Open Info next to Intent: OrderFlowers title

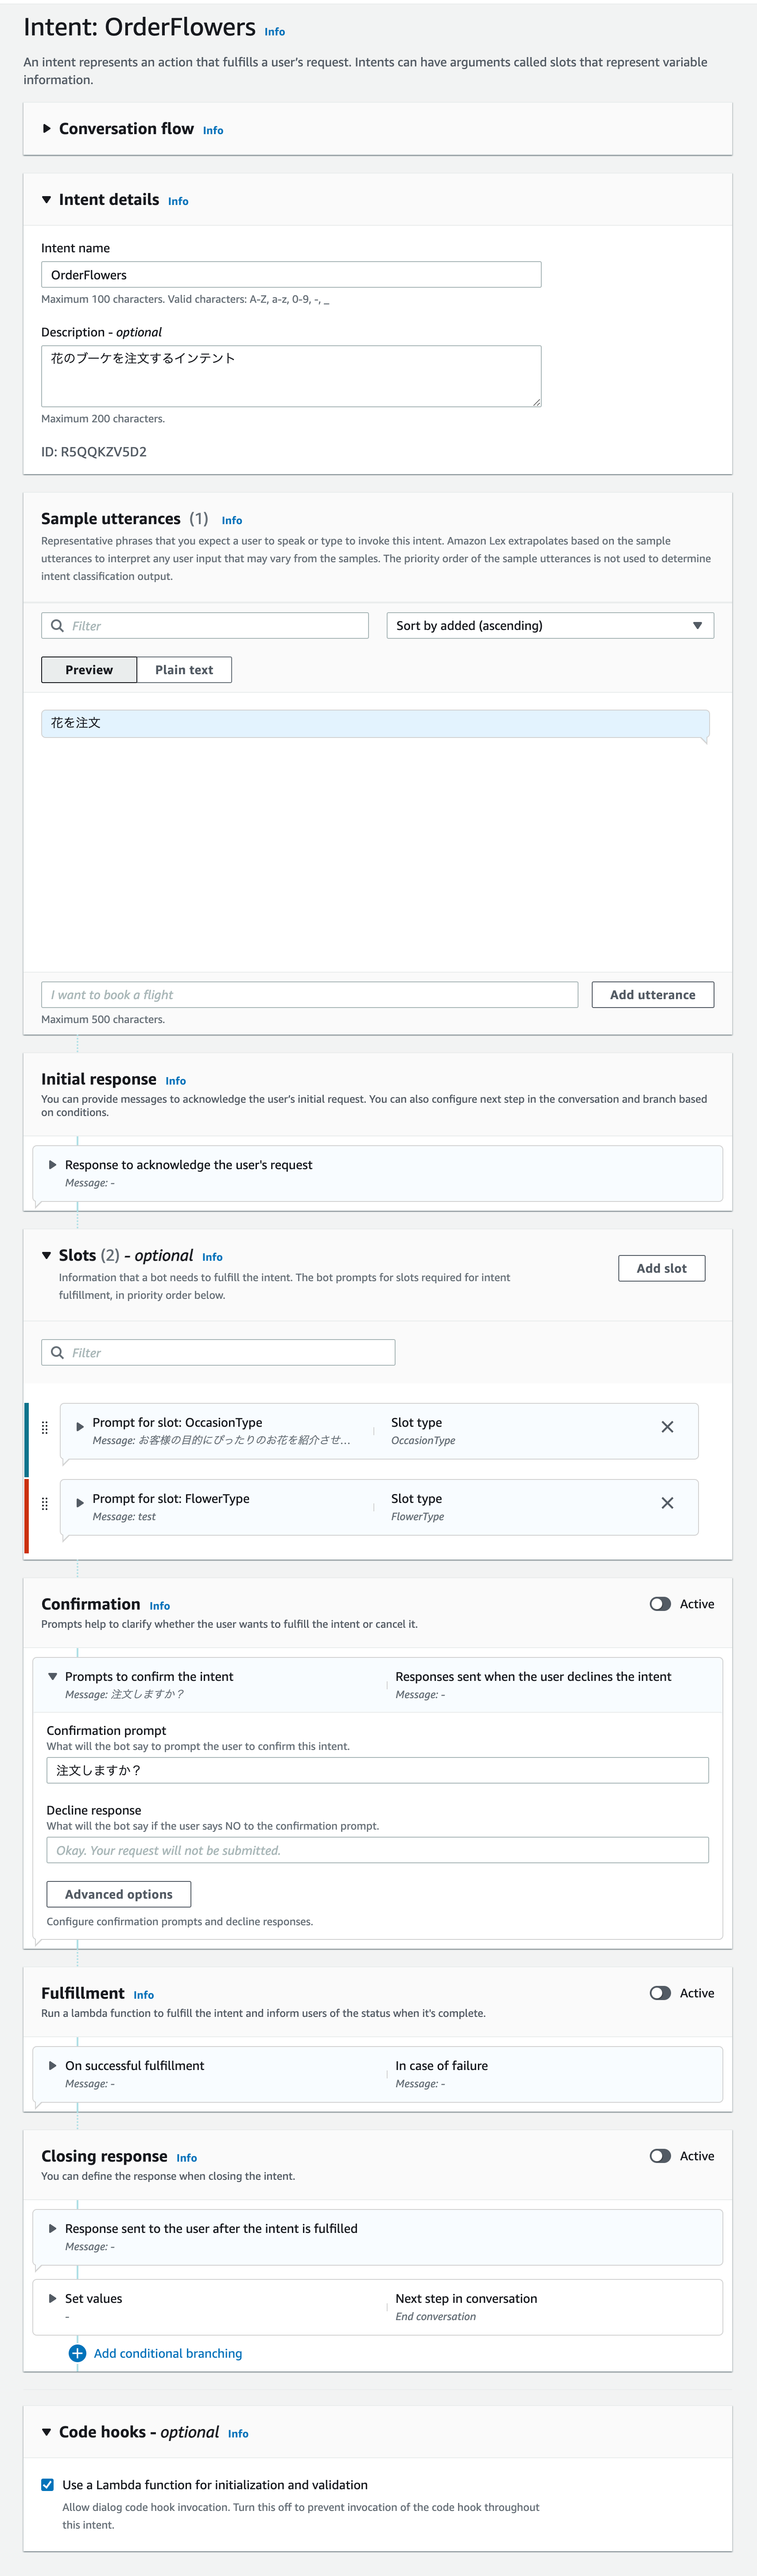click(275, 32)
